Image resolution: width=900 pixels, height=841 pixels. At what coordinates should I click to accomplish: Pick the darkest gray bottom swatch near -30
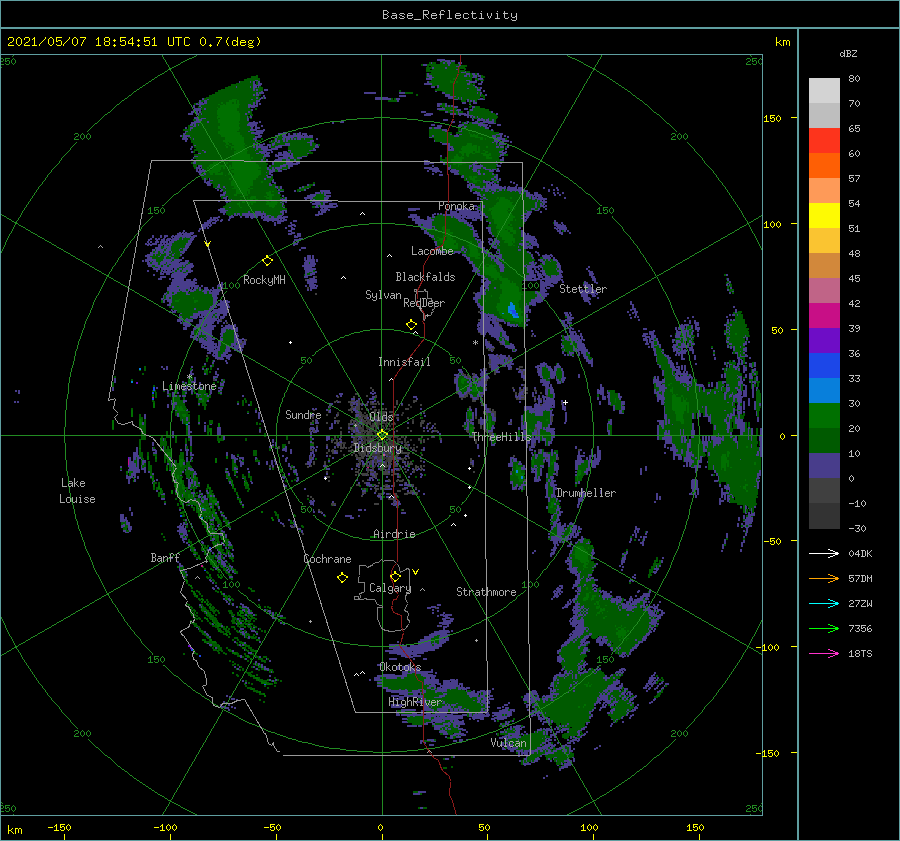coord(824,516)
